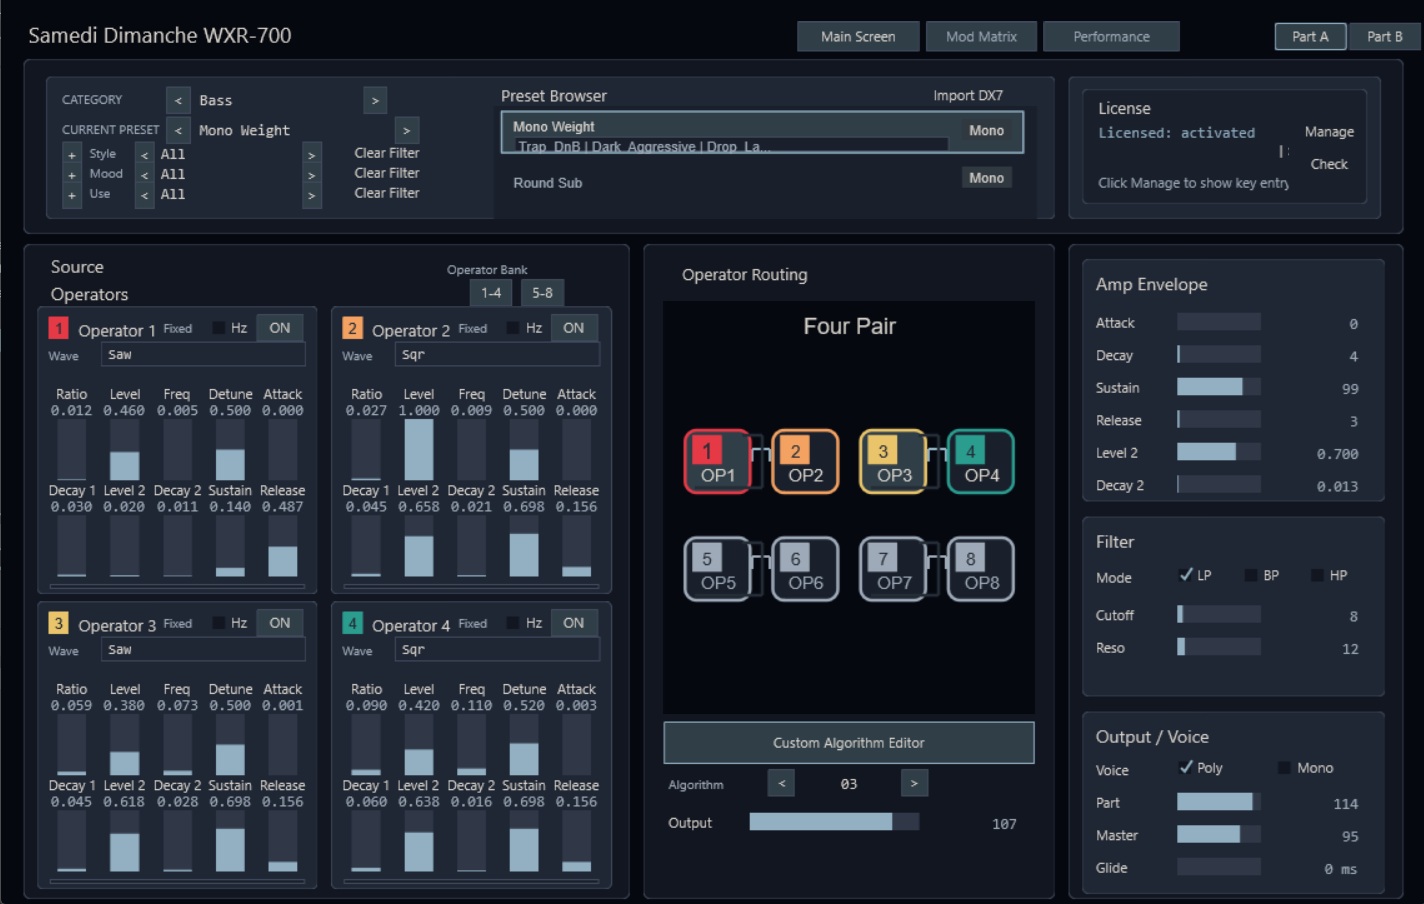Image resolution: width=1424 pixels, height=904 pixels.
Task: Select BP filter mode checkbox
Action: point(1251,575)
